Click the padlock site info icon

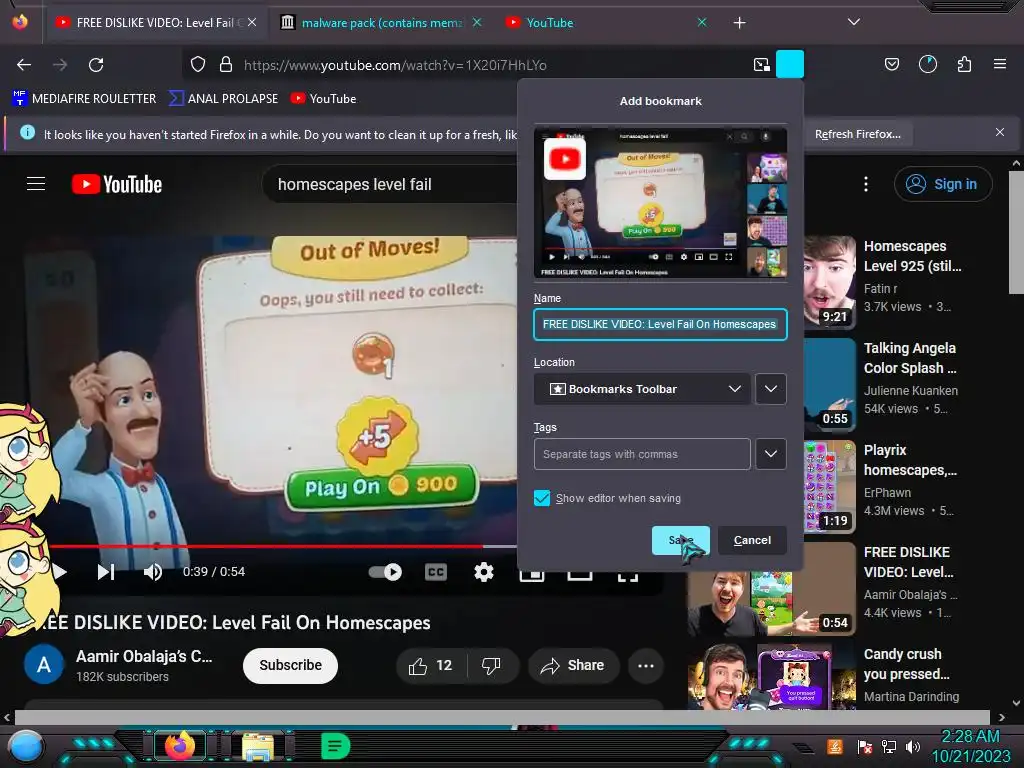click(226, 65)
